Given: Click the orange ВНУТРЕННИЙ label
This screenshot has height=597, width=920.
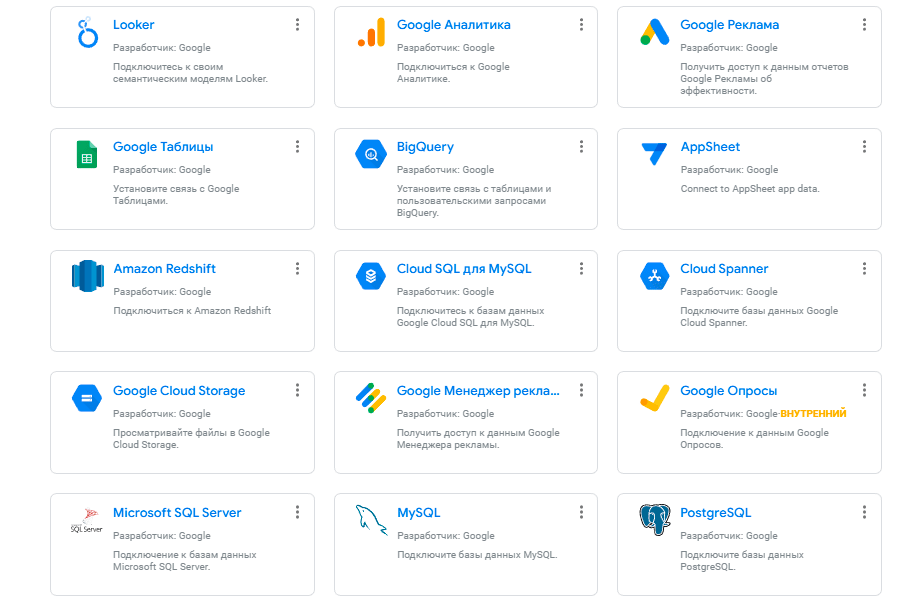Looking at the screenshot, I should (813, 413).
